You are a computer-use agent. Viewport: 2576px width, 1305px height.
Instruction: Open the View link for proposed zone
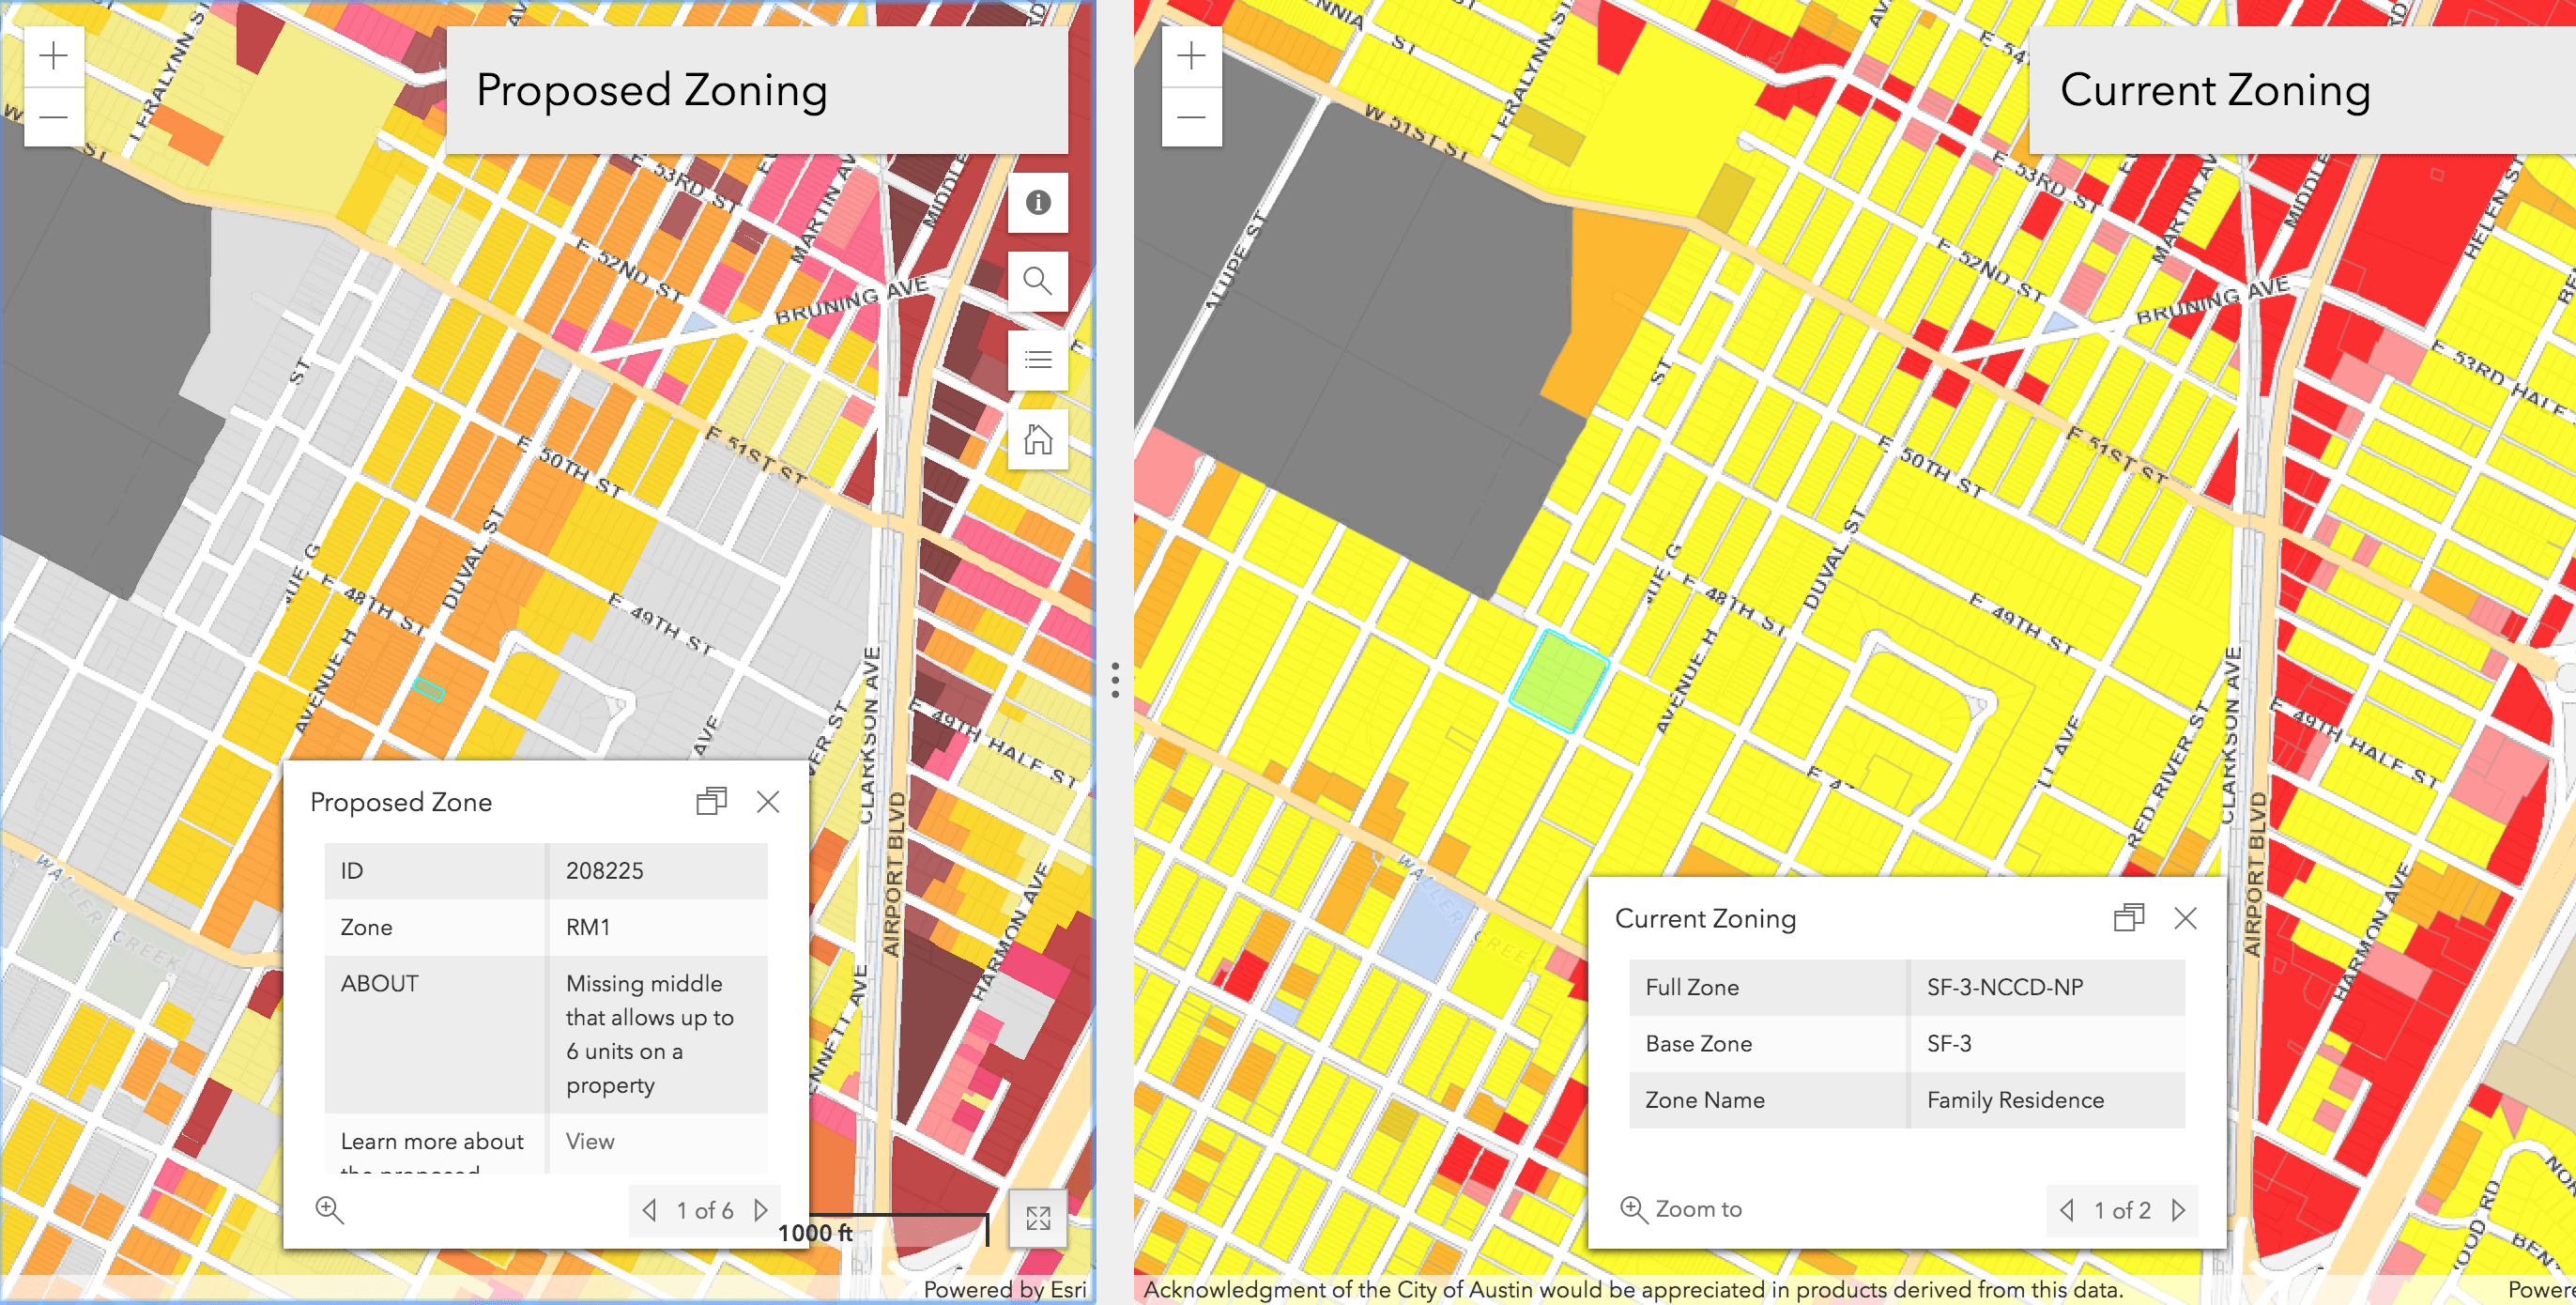(590, 1141)
